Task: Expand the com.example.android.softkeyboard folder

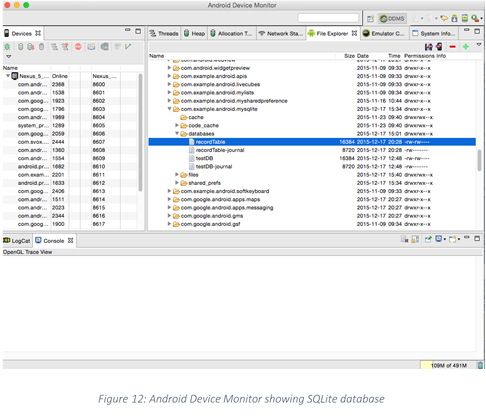Action: coord(169,191)
